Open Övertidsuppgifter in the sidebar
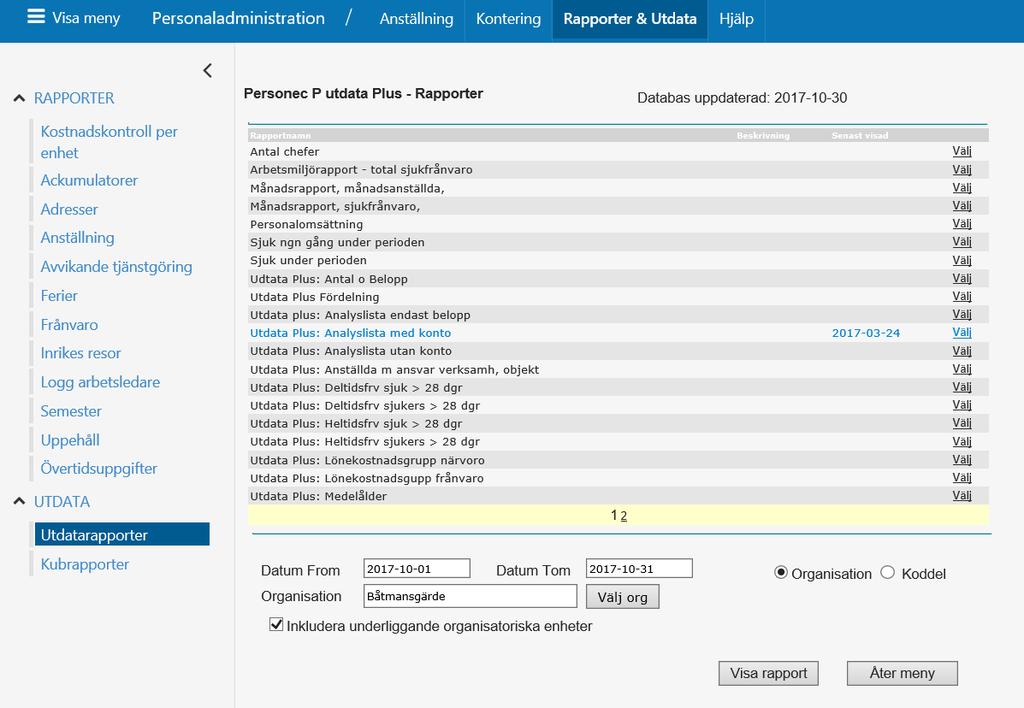 click(x=99, y=468)
